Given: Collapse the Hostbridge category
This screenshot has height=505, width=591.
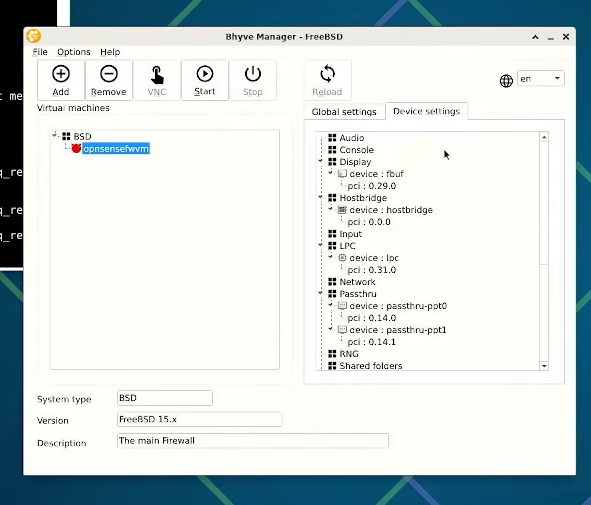Looking at the screenshot, I should [x=320, y=197].
